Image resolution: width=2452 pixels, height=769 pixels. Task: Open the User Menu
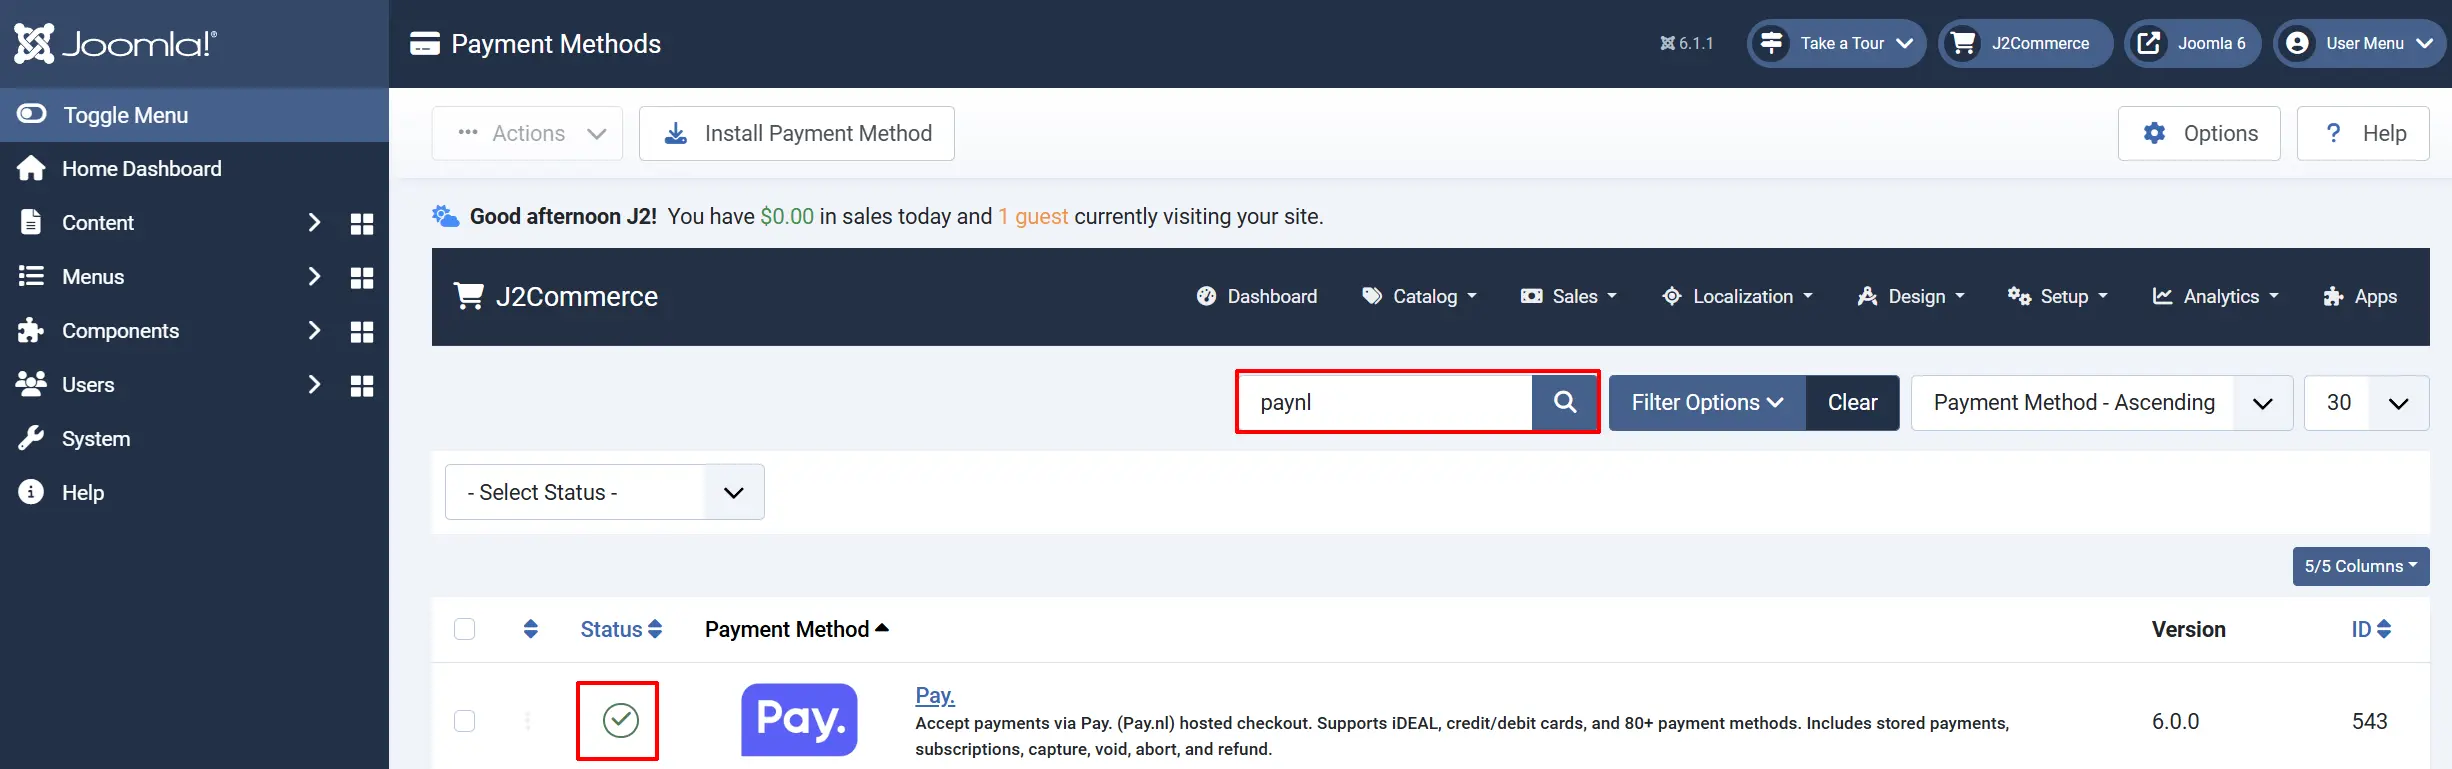(x=2359, y=43)
